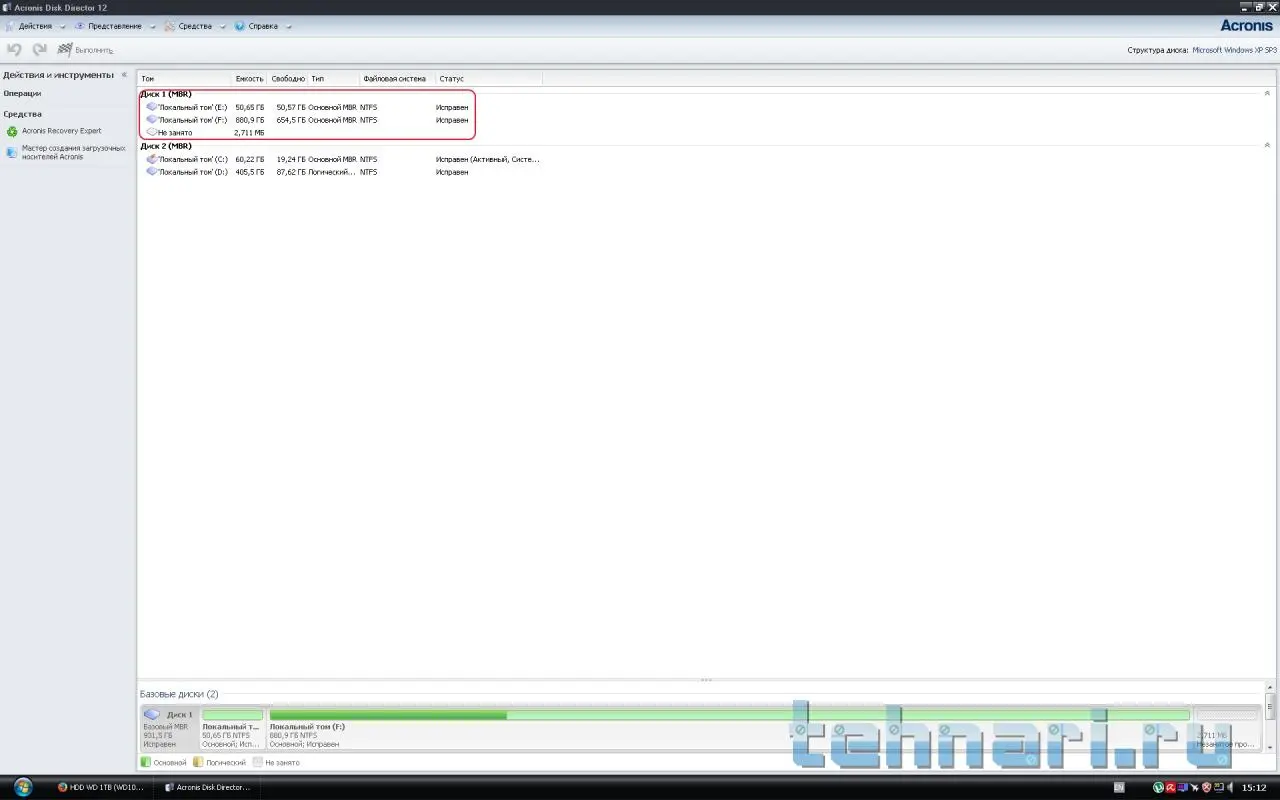Click the uTorrent tray icon

(1158, 787)
